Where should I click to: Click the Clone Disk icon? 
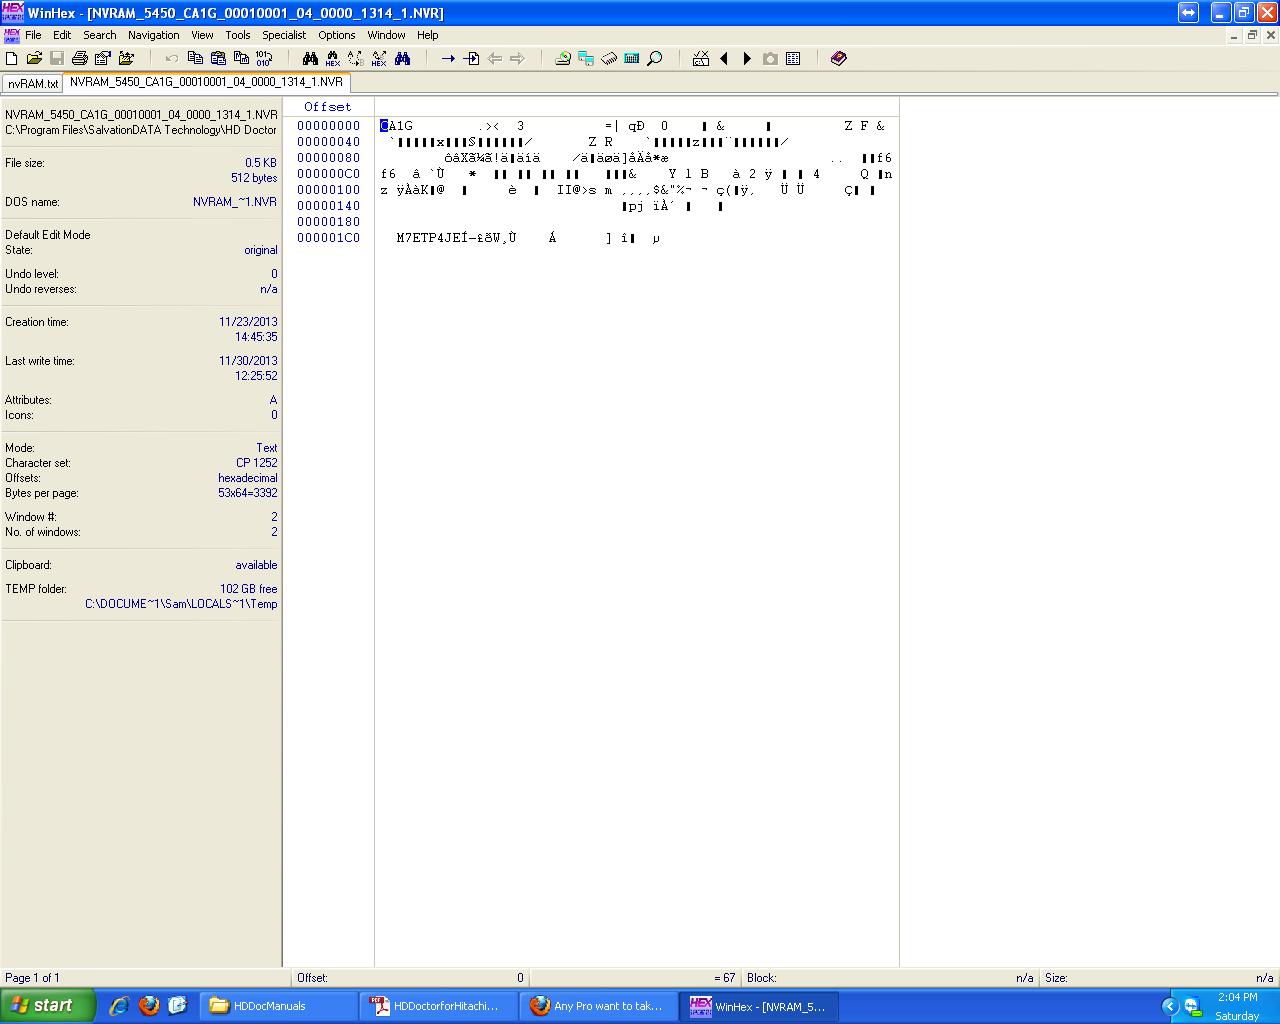pyautogui.click(x=586, y=59)
